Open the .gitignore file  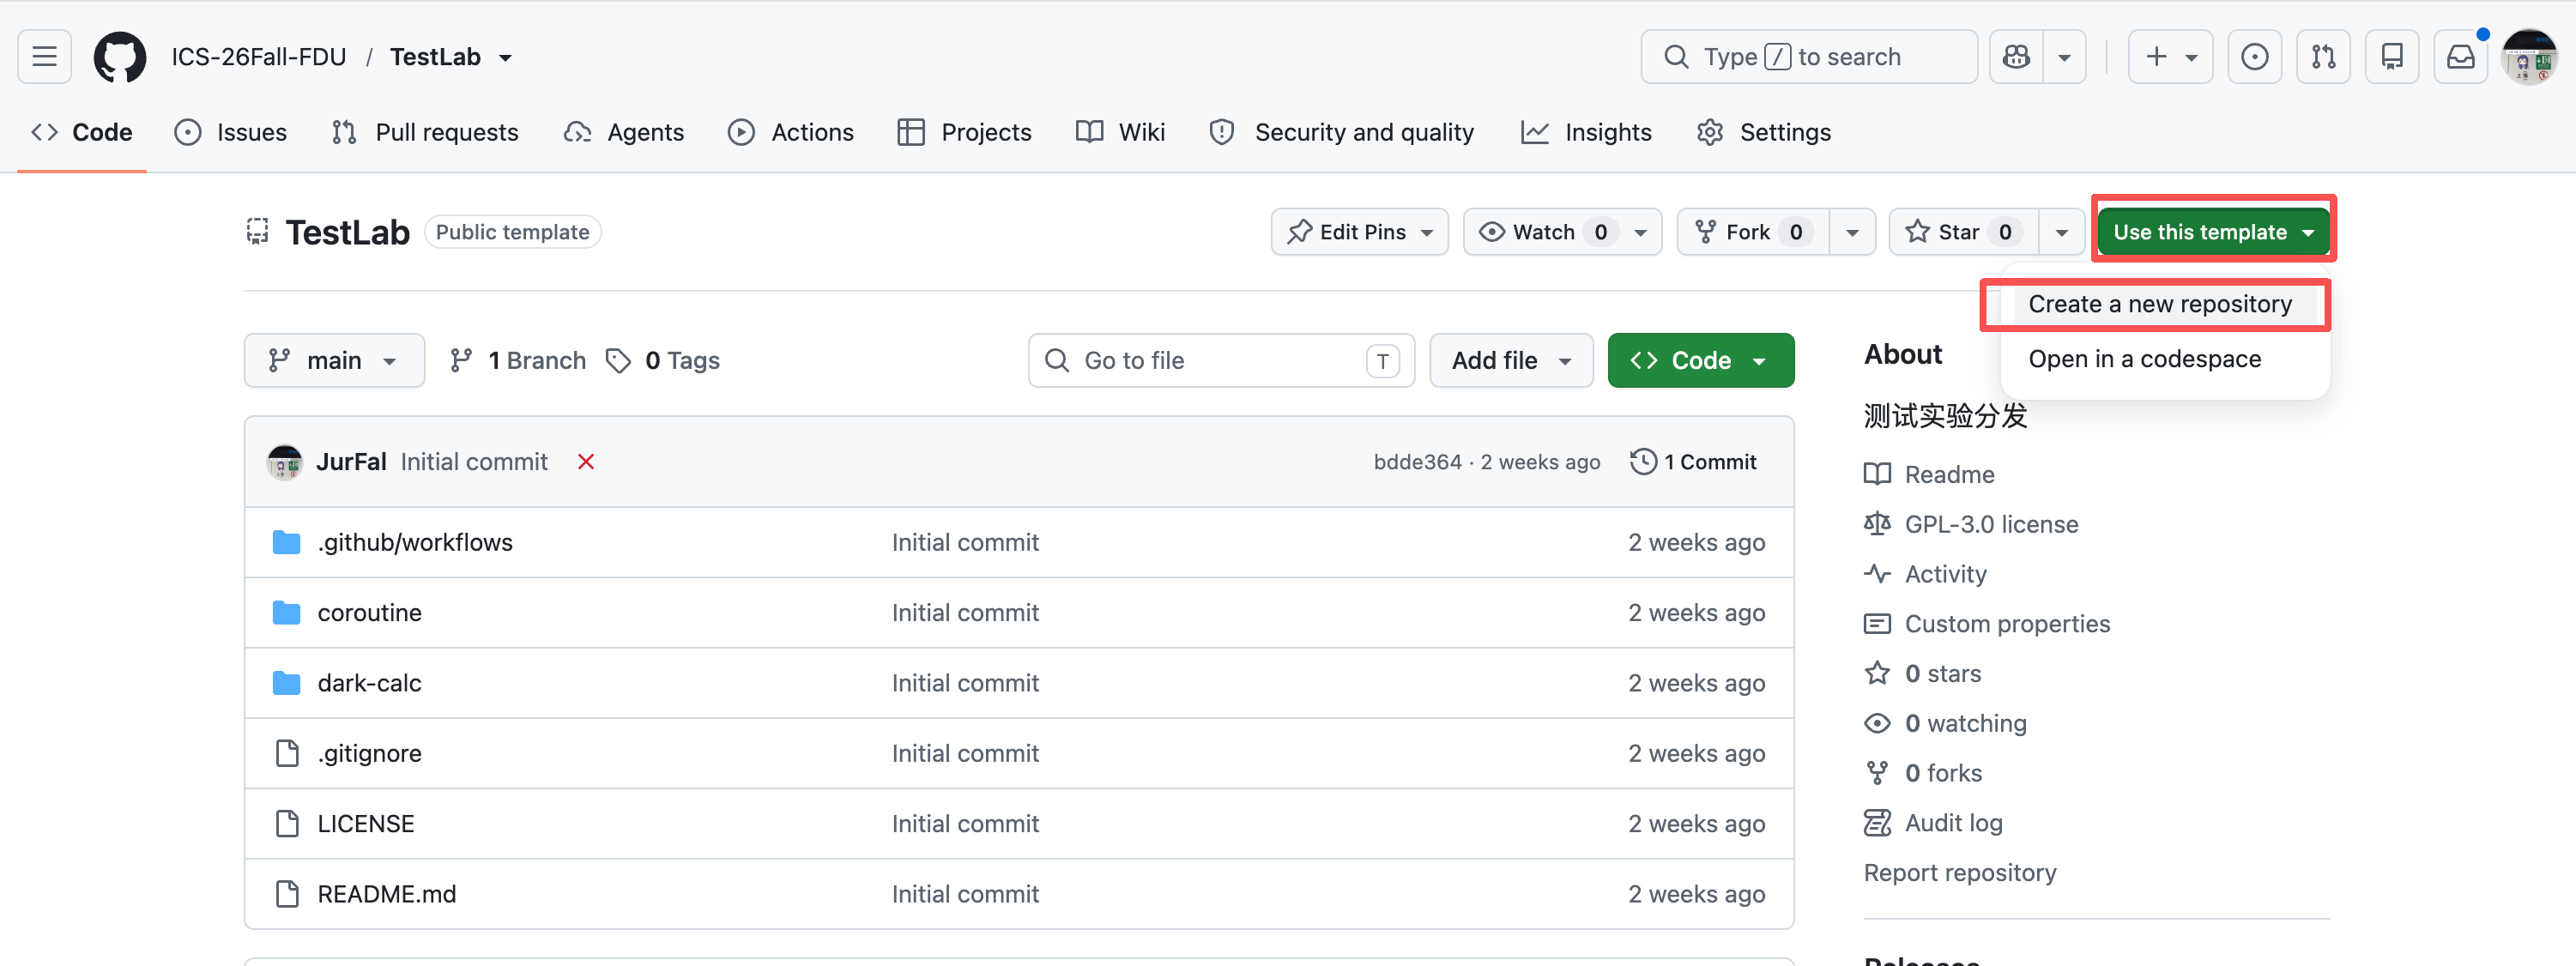click(x=369, y=753)
